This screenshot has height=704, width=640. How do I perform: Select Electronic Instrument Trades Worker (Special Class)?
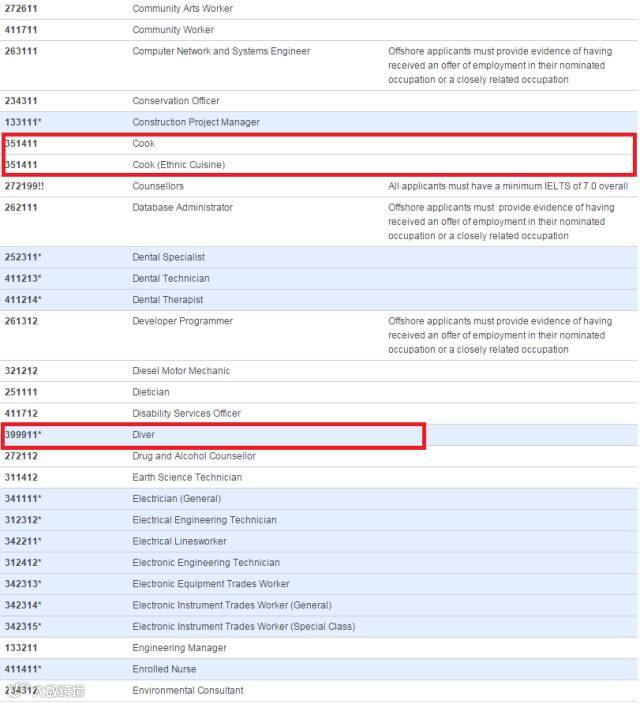[x=243, y=627]
